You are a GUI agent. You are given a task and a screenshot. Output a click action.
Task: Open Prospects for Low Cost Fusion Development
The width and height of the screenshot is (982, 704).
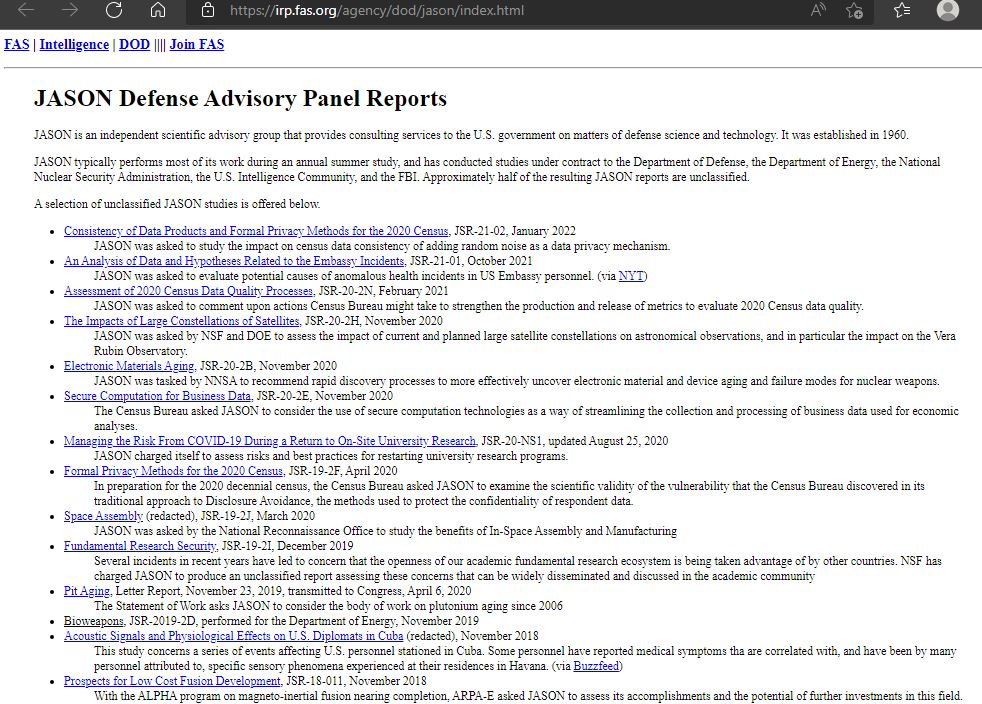pyautogui.click(x=172, y=682)
